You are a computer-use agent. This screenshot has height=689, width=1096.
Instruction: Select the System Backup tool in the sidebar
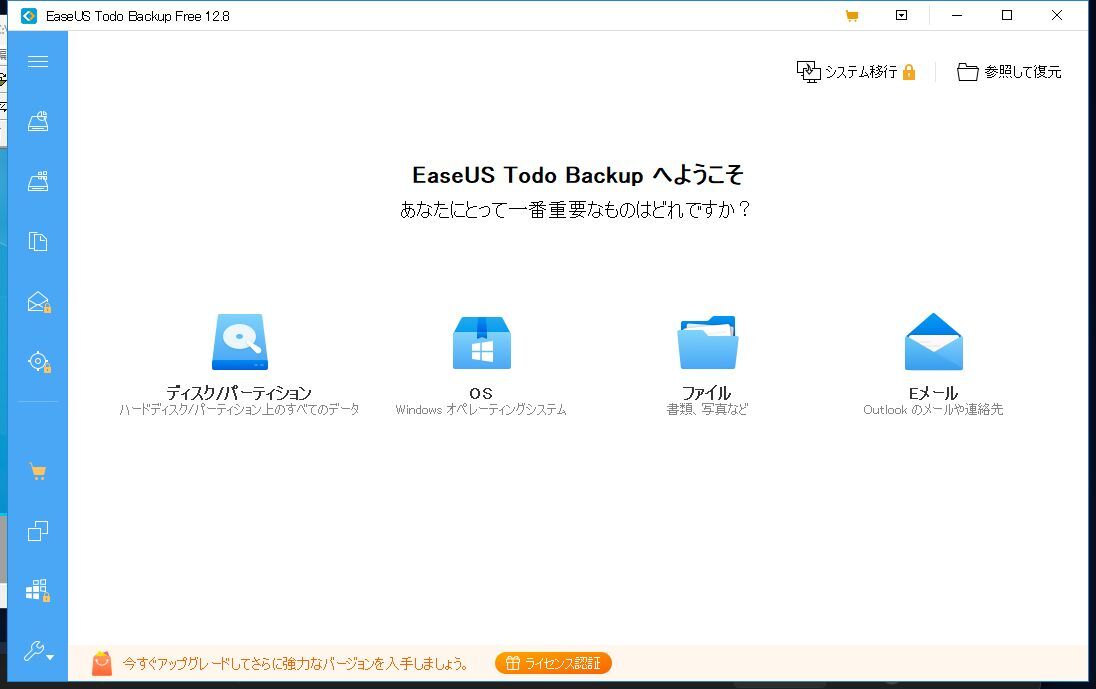click(38, 180)
